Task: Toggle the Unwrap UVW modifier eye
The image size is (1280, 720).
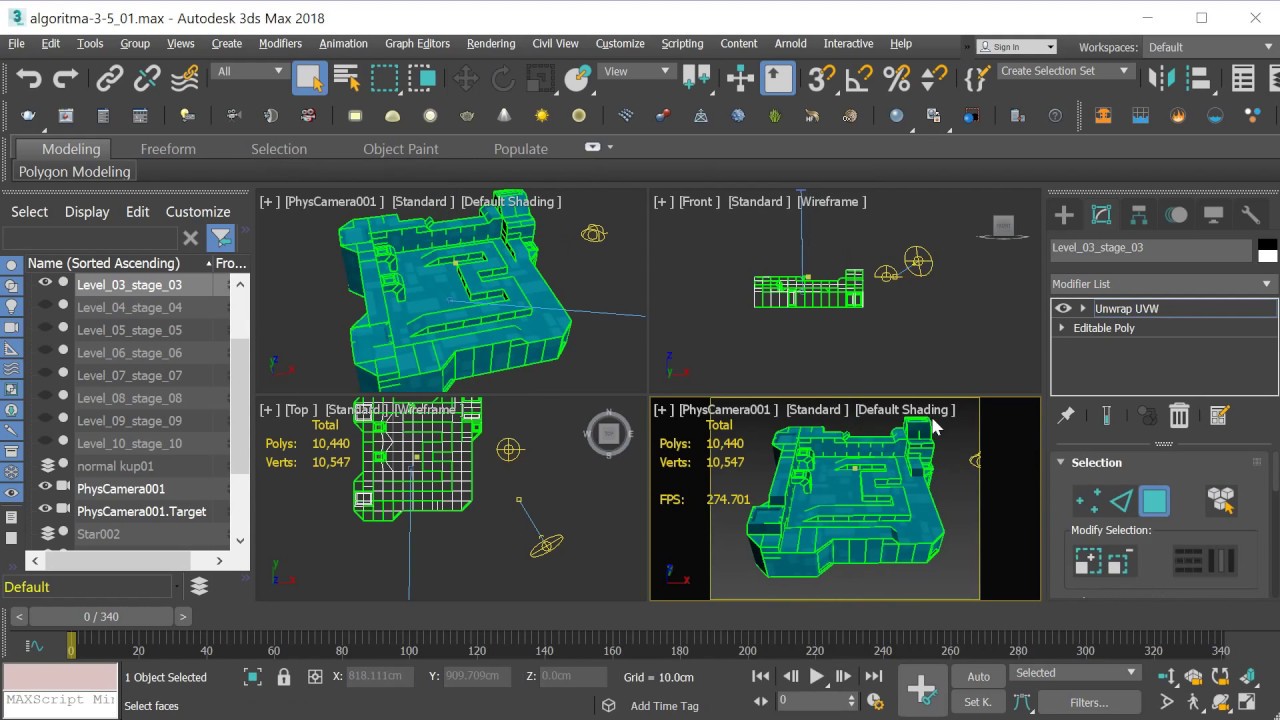Action: point(1063,308)
